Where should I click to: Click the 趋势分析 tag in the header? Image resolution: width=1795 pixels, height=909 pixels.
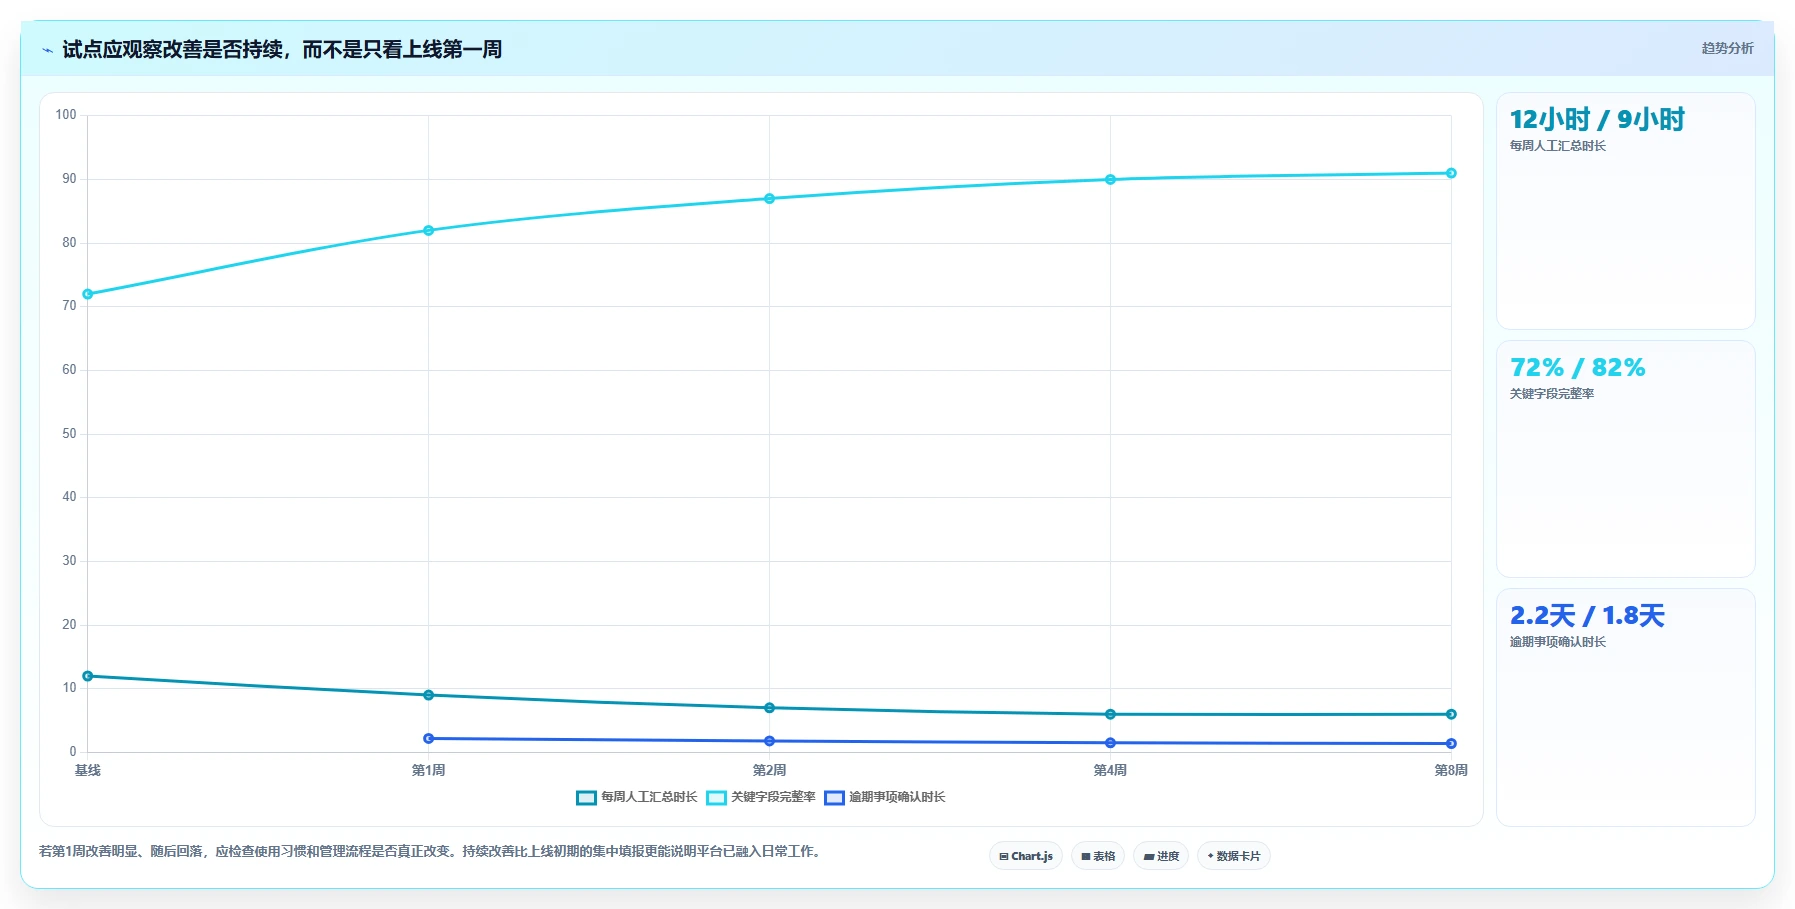click(1727, 48)
